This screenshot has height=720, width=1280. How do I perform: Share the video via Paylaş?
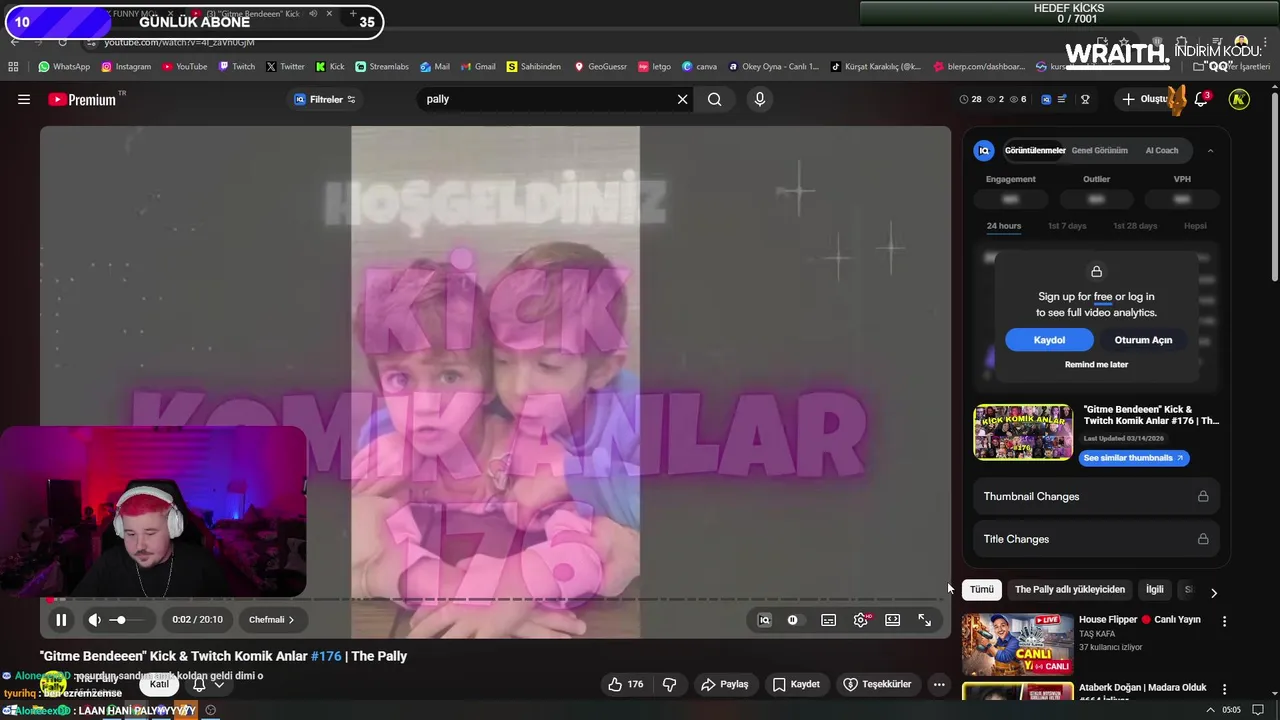coord(725,684)
